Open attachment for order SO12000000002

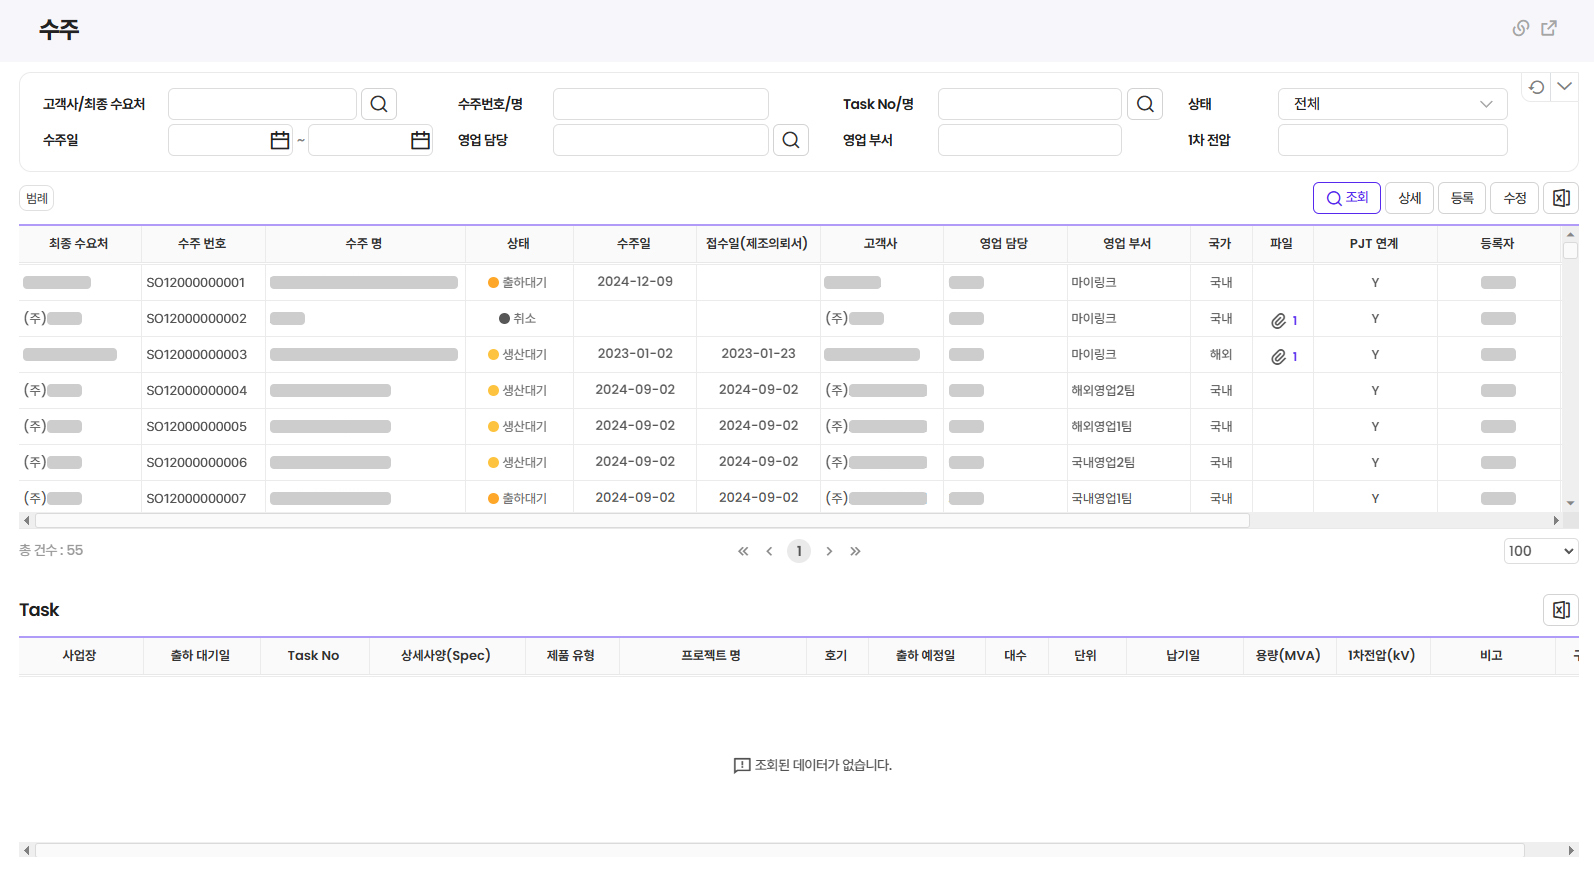coord(1283,320)
